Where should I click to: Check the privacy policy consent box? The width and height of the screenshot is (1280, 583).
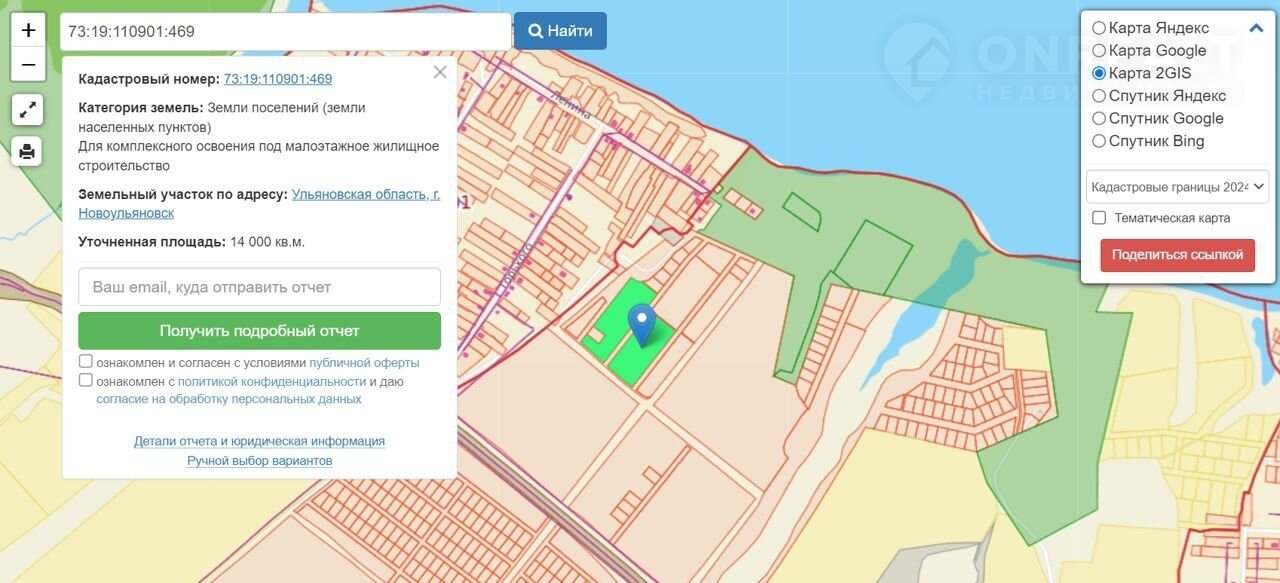tap(86, 381)
